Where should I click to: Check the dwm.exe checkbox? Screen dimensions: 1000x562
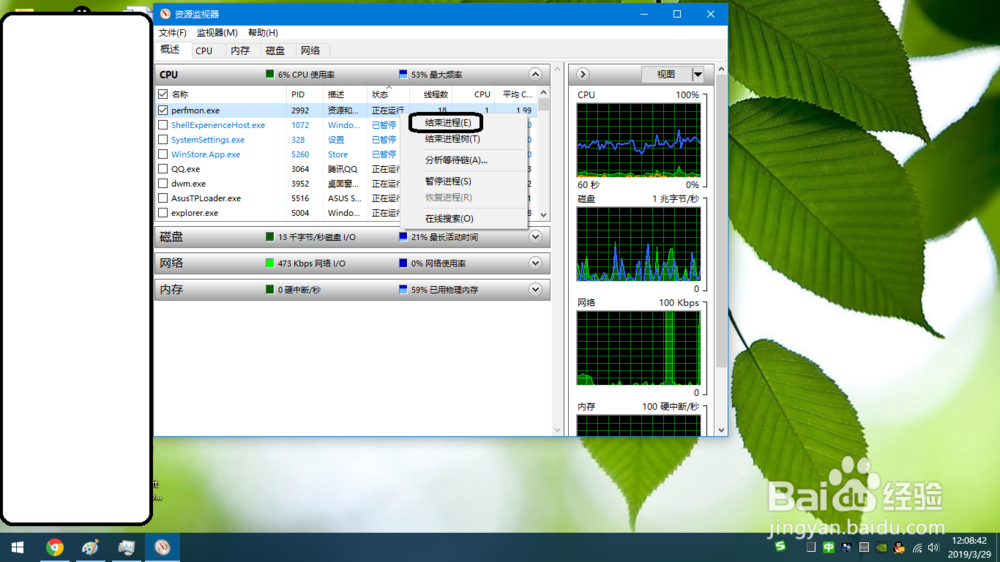click(x=163, y=184)
